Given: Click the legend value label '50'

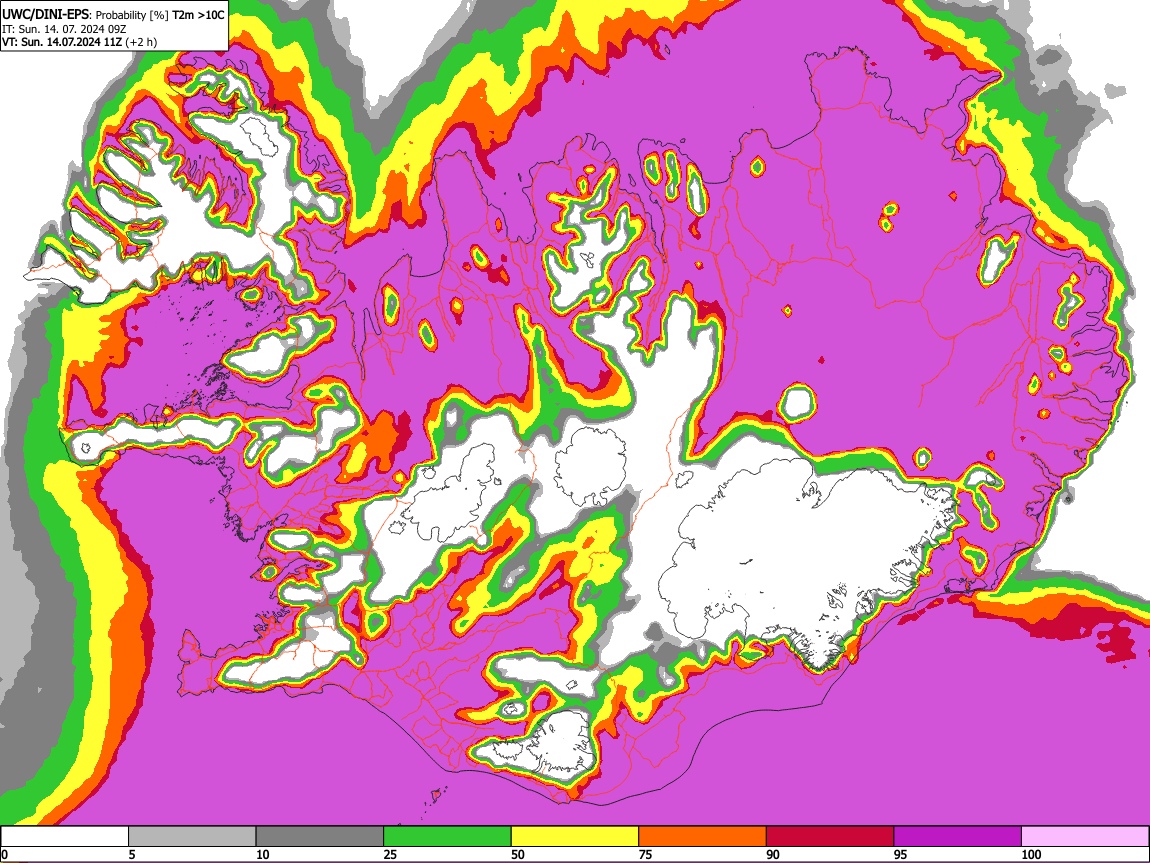Looking at the screenshot, I should click(518, 854).
